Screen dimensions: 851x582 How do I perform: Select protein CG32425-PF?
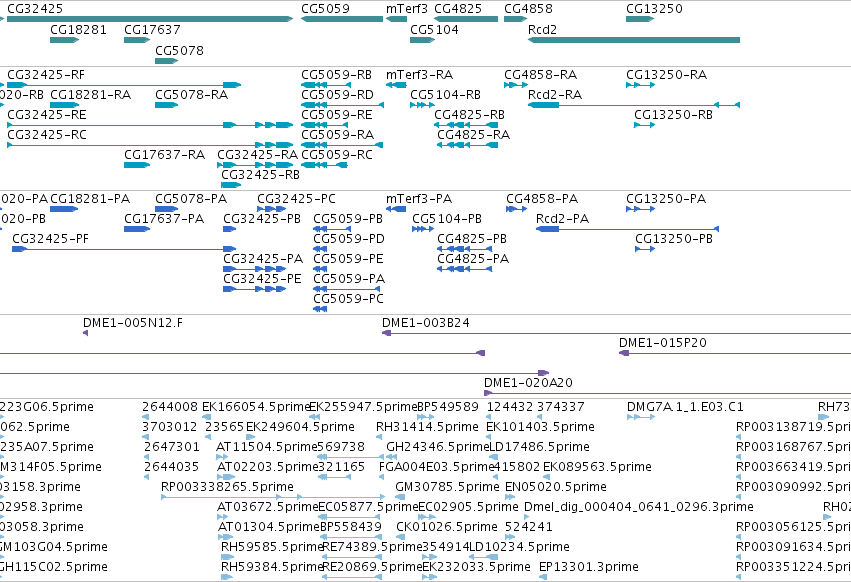124,249
